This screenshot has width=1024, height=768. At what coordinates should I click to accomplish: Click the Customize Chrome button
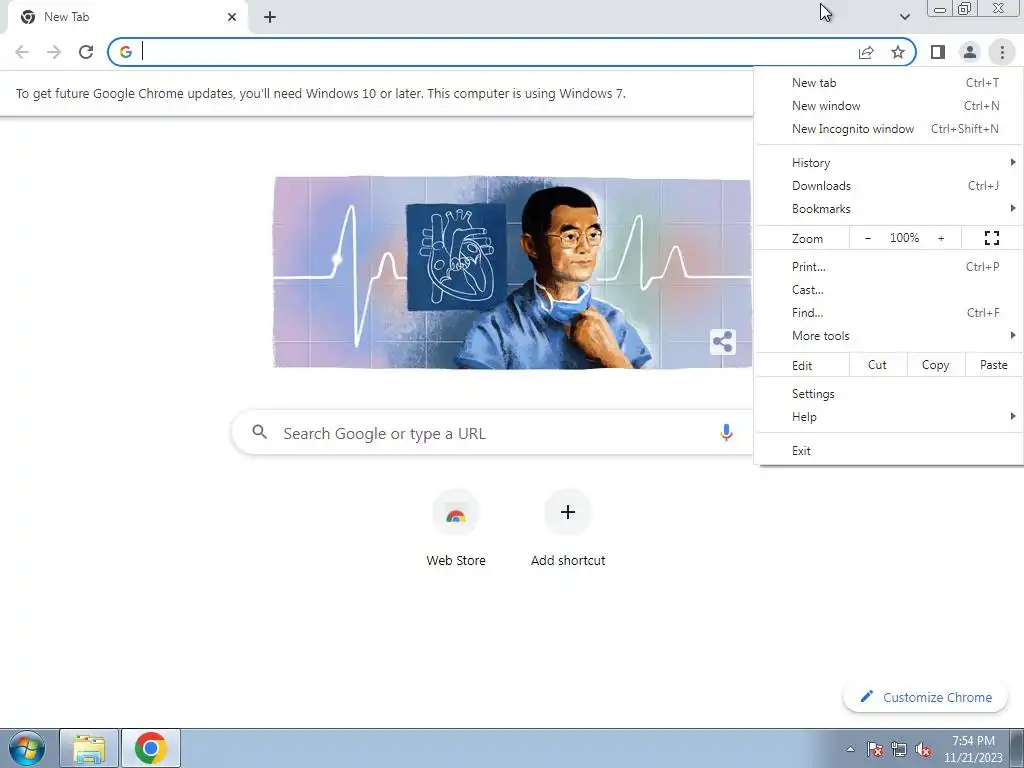[925, 697]
